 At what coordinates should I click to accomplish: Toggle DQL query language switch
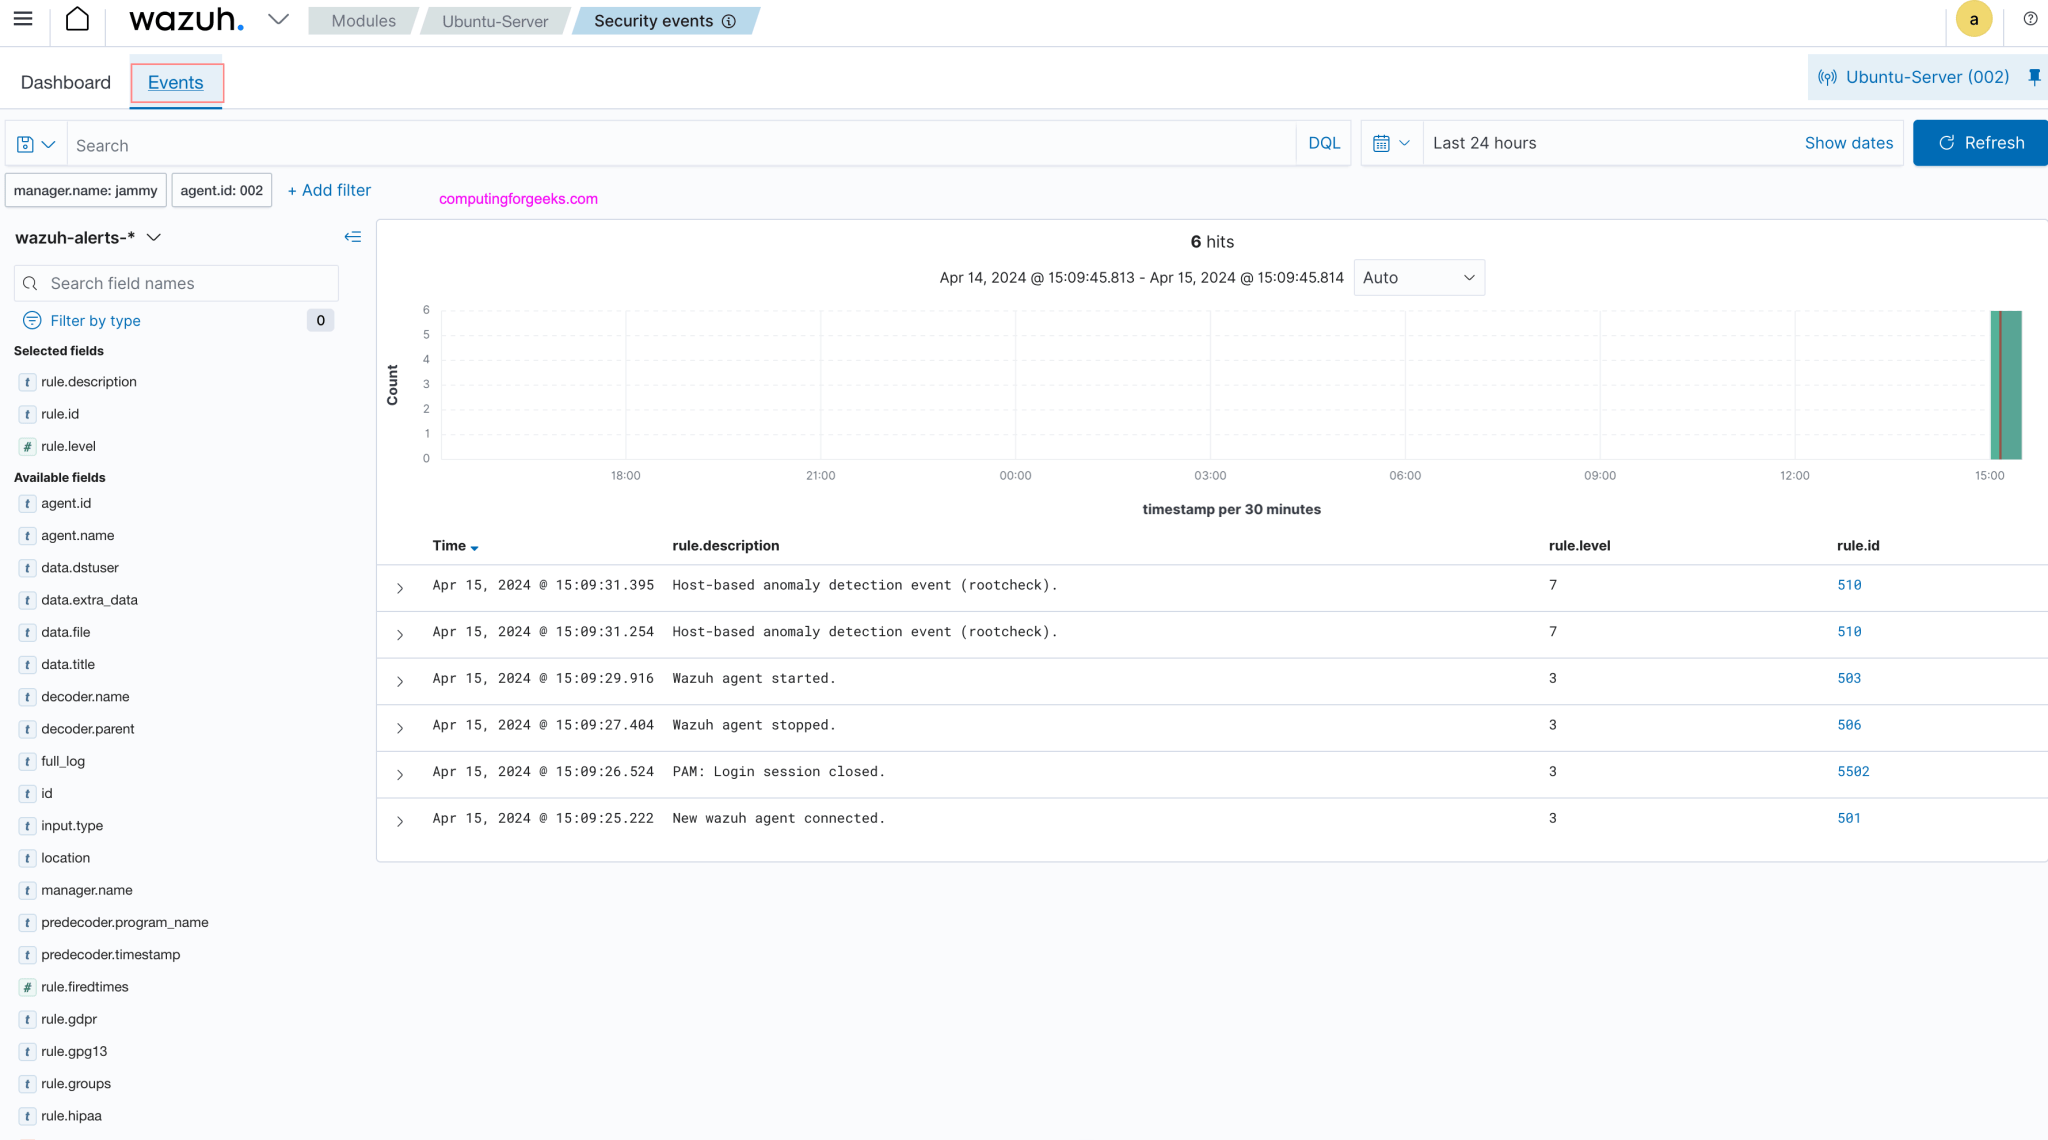(1323, 143)
